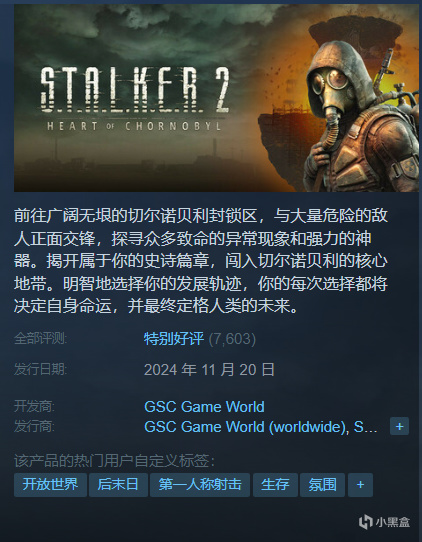
Task: Click the 全部评测 label
Action: coord(40,338)
